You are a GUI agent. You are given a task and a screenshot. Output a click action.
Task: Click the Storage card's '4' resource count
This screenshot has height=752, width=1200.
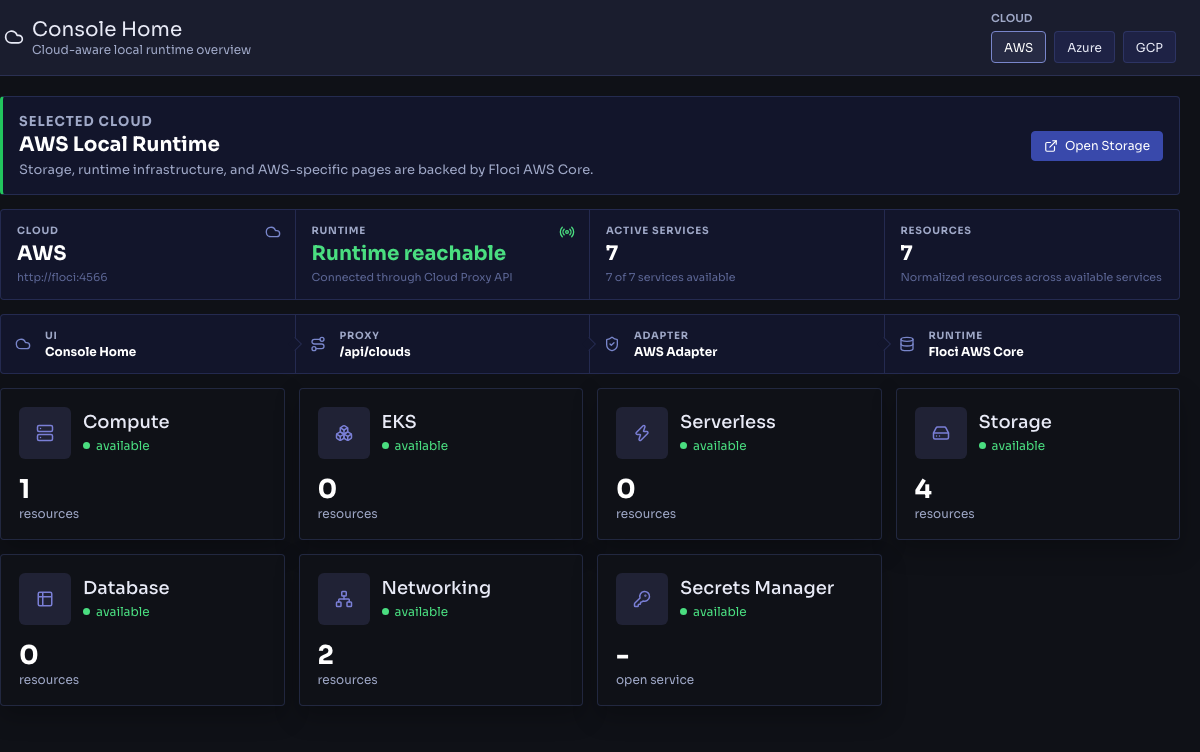point(923,489)
